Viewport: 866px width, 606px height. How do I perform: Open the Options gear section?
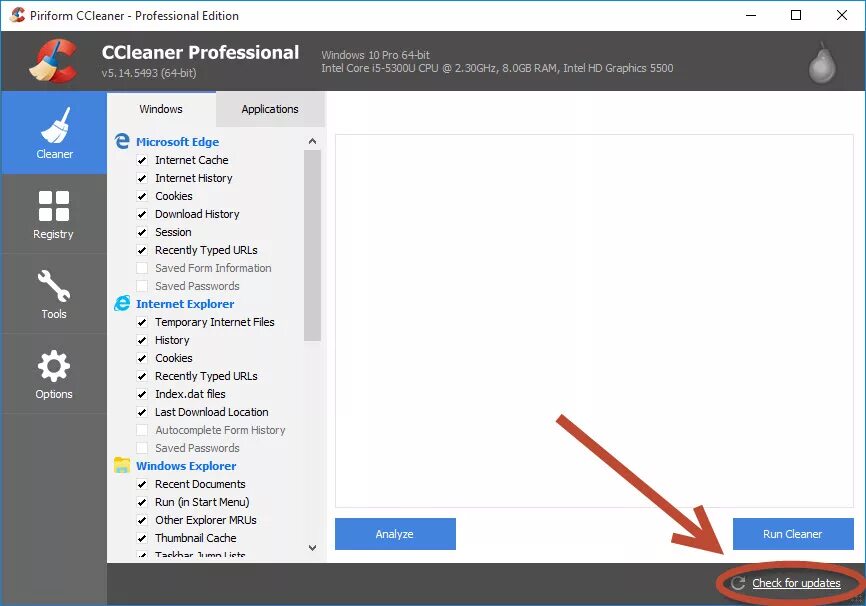point(54,374)
